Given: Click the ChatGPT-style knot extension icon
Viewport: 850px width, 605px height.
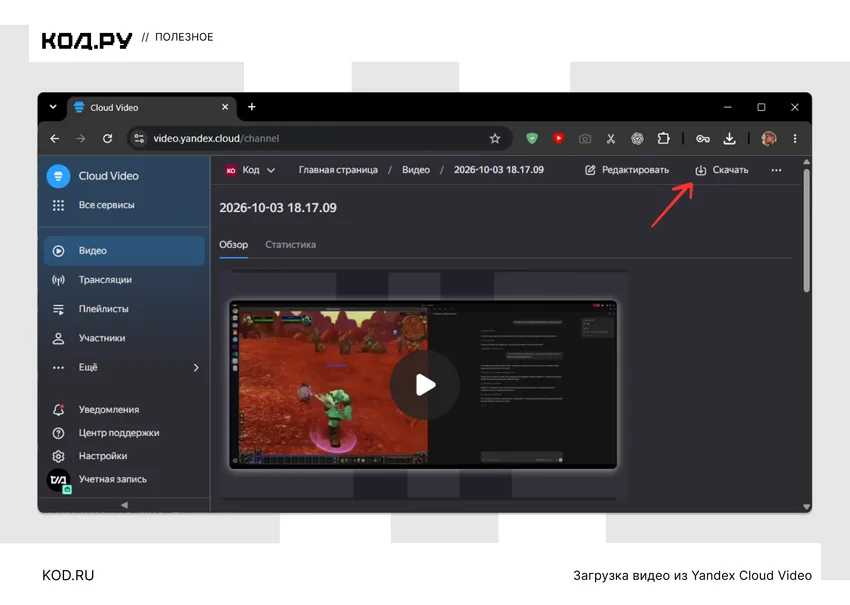Looking at the screenshot, I should 638,139.
